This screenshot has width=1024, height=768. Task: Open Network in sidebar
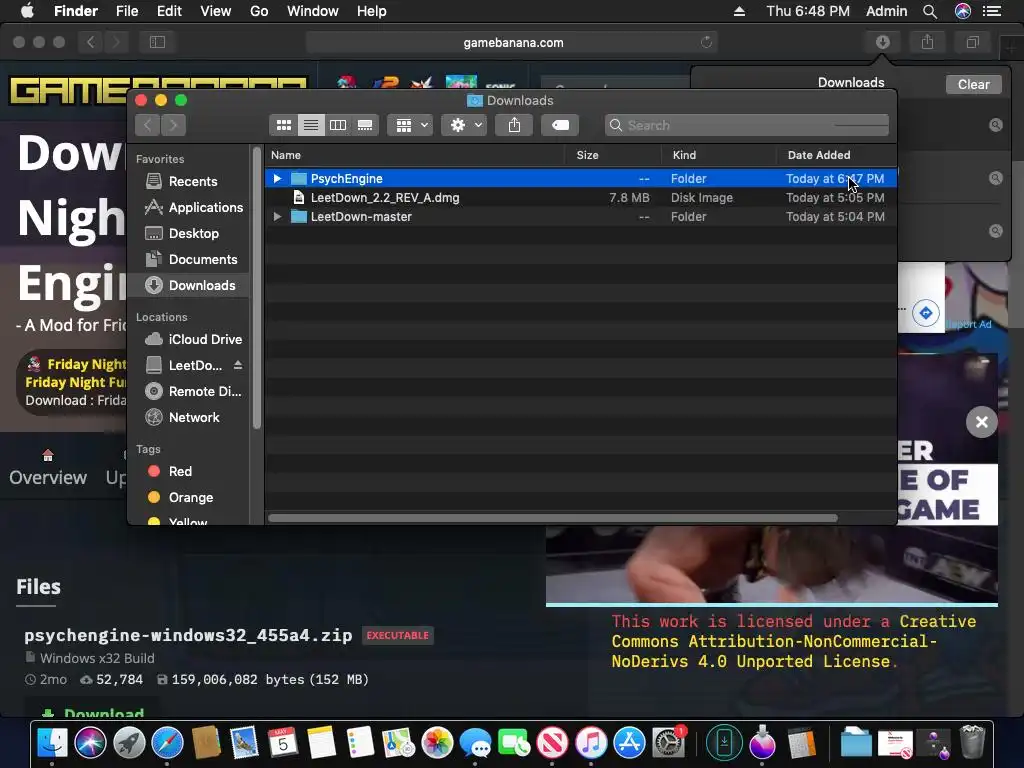[x=189, y=417]
